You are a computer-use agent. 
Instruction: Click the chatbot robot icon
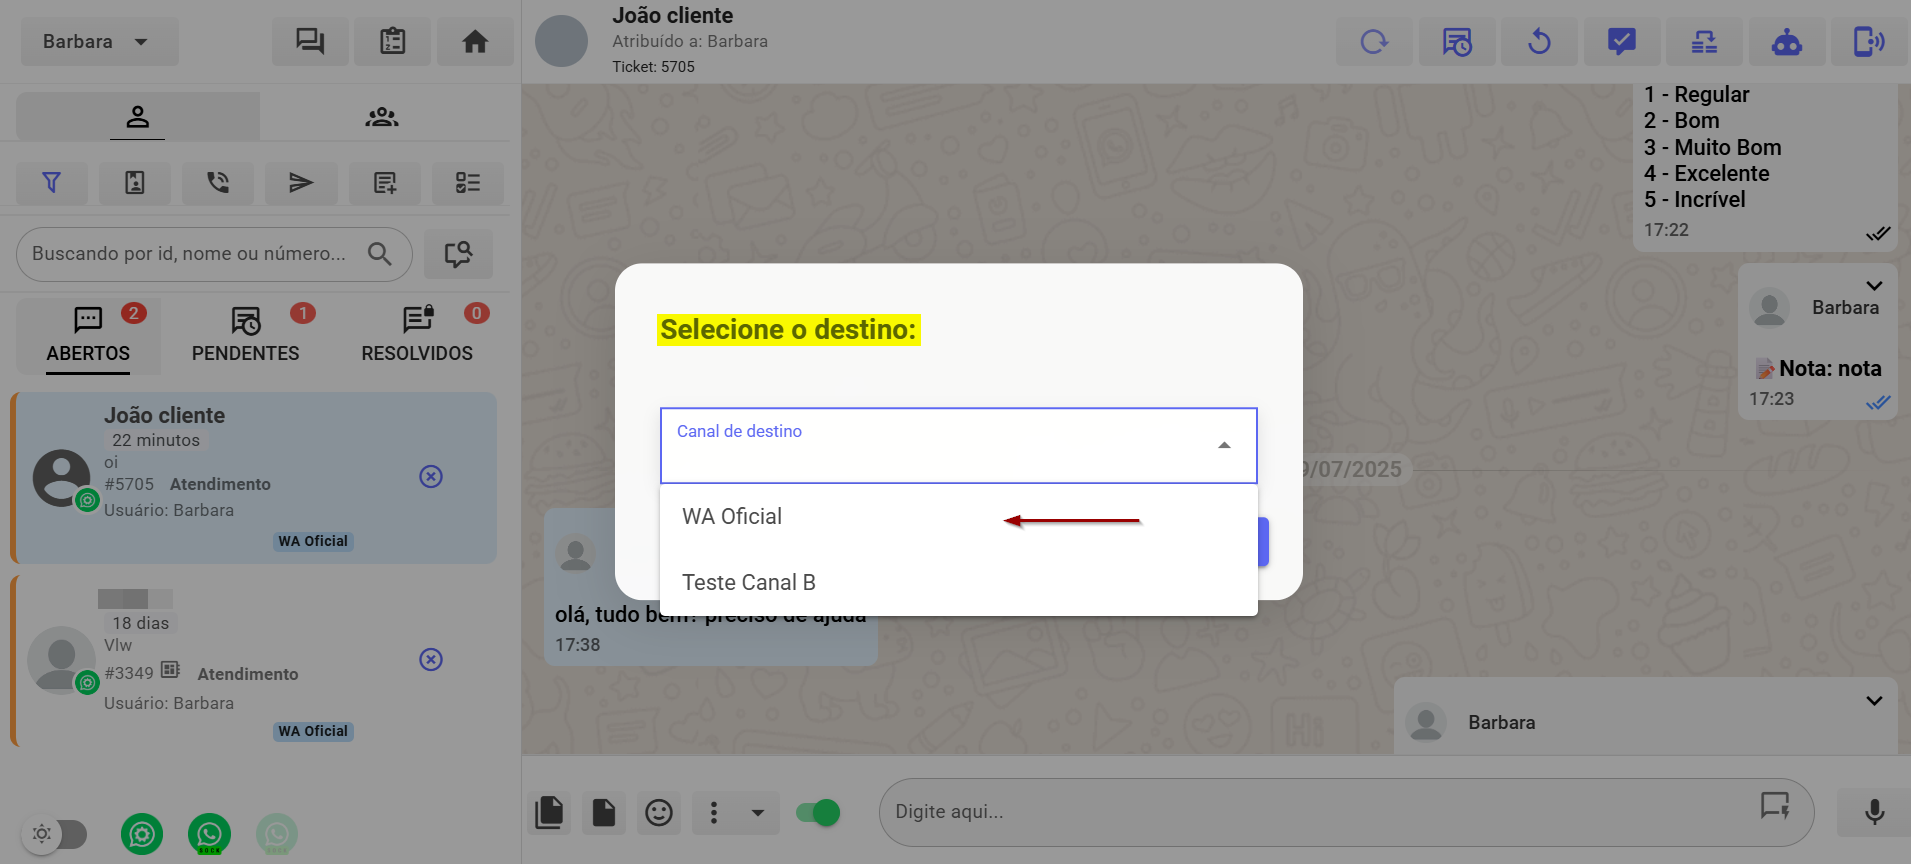(x=1786, y=42)
